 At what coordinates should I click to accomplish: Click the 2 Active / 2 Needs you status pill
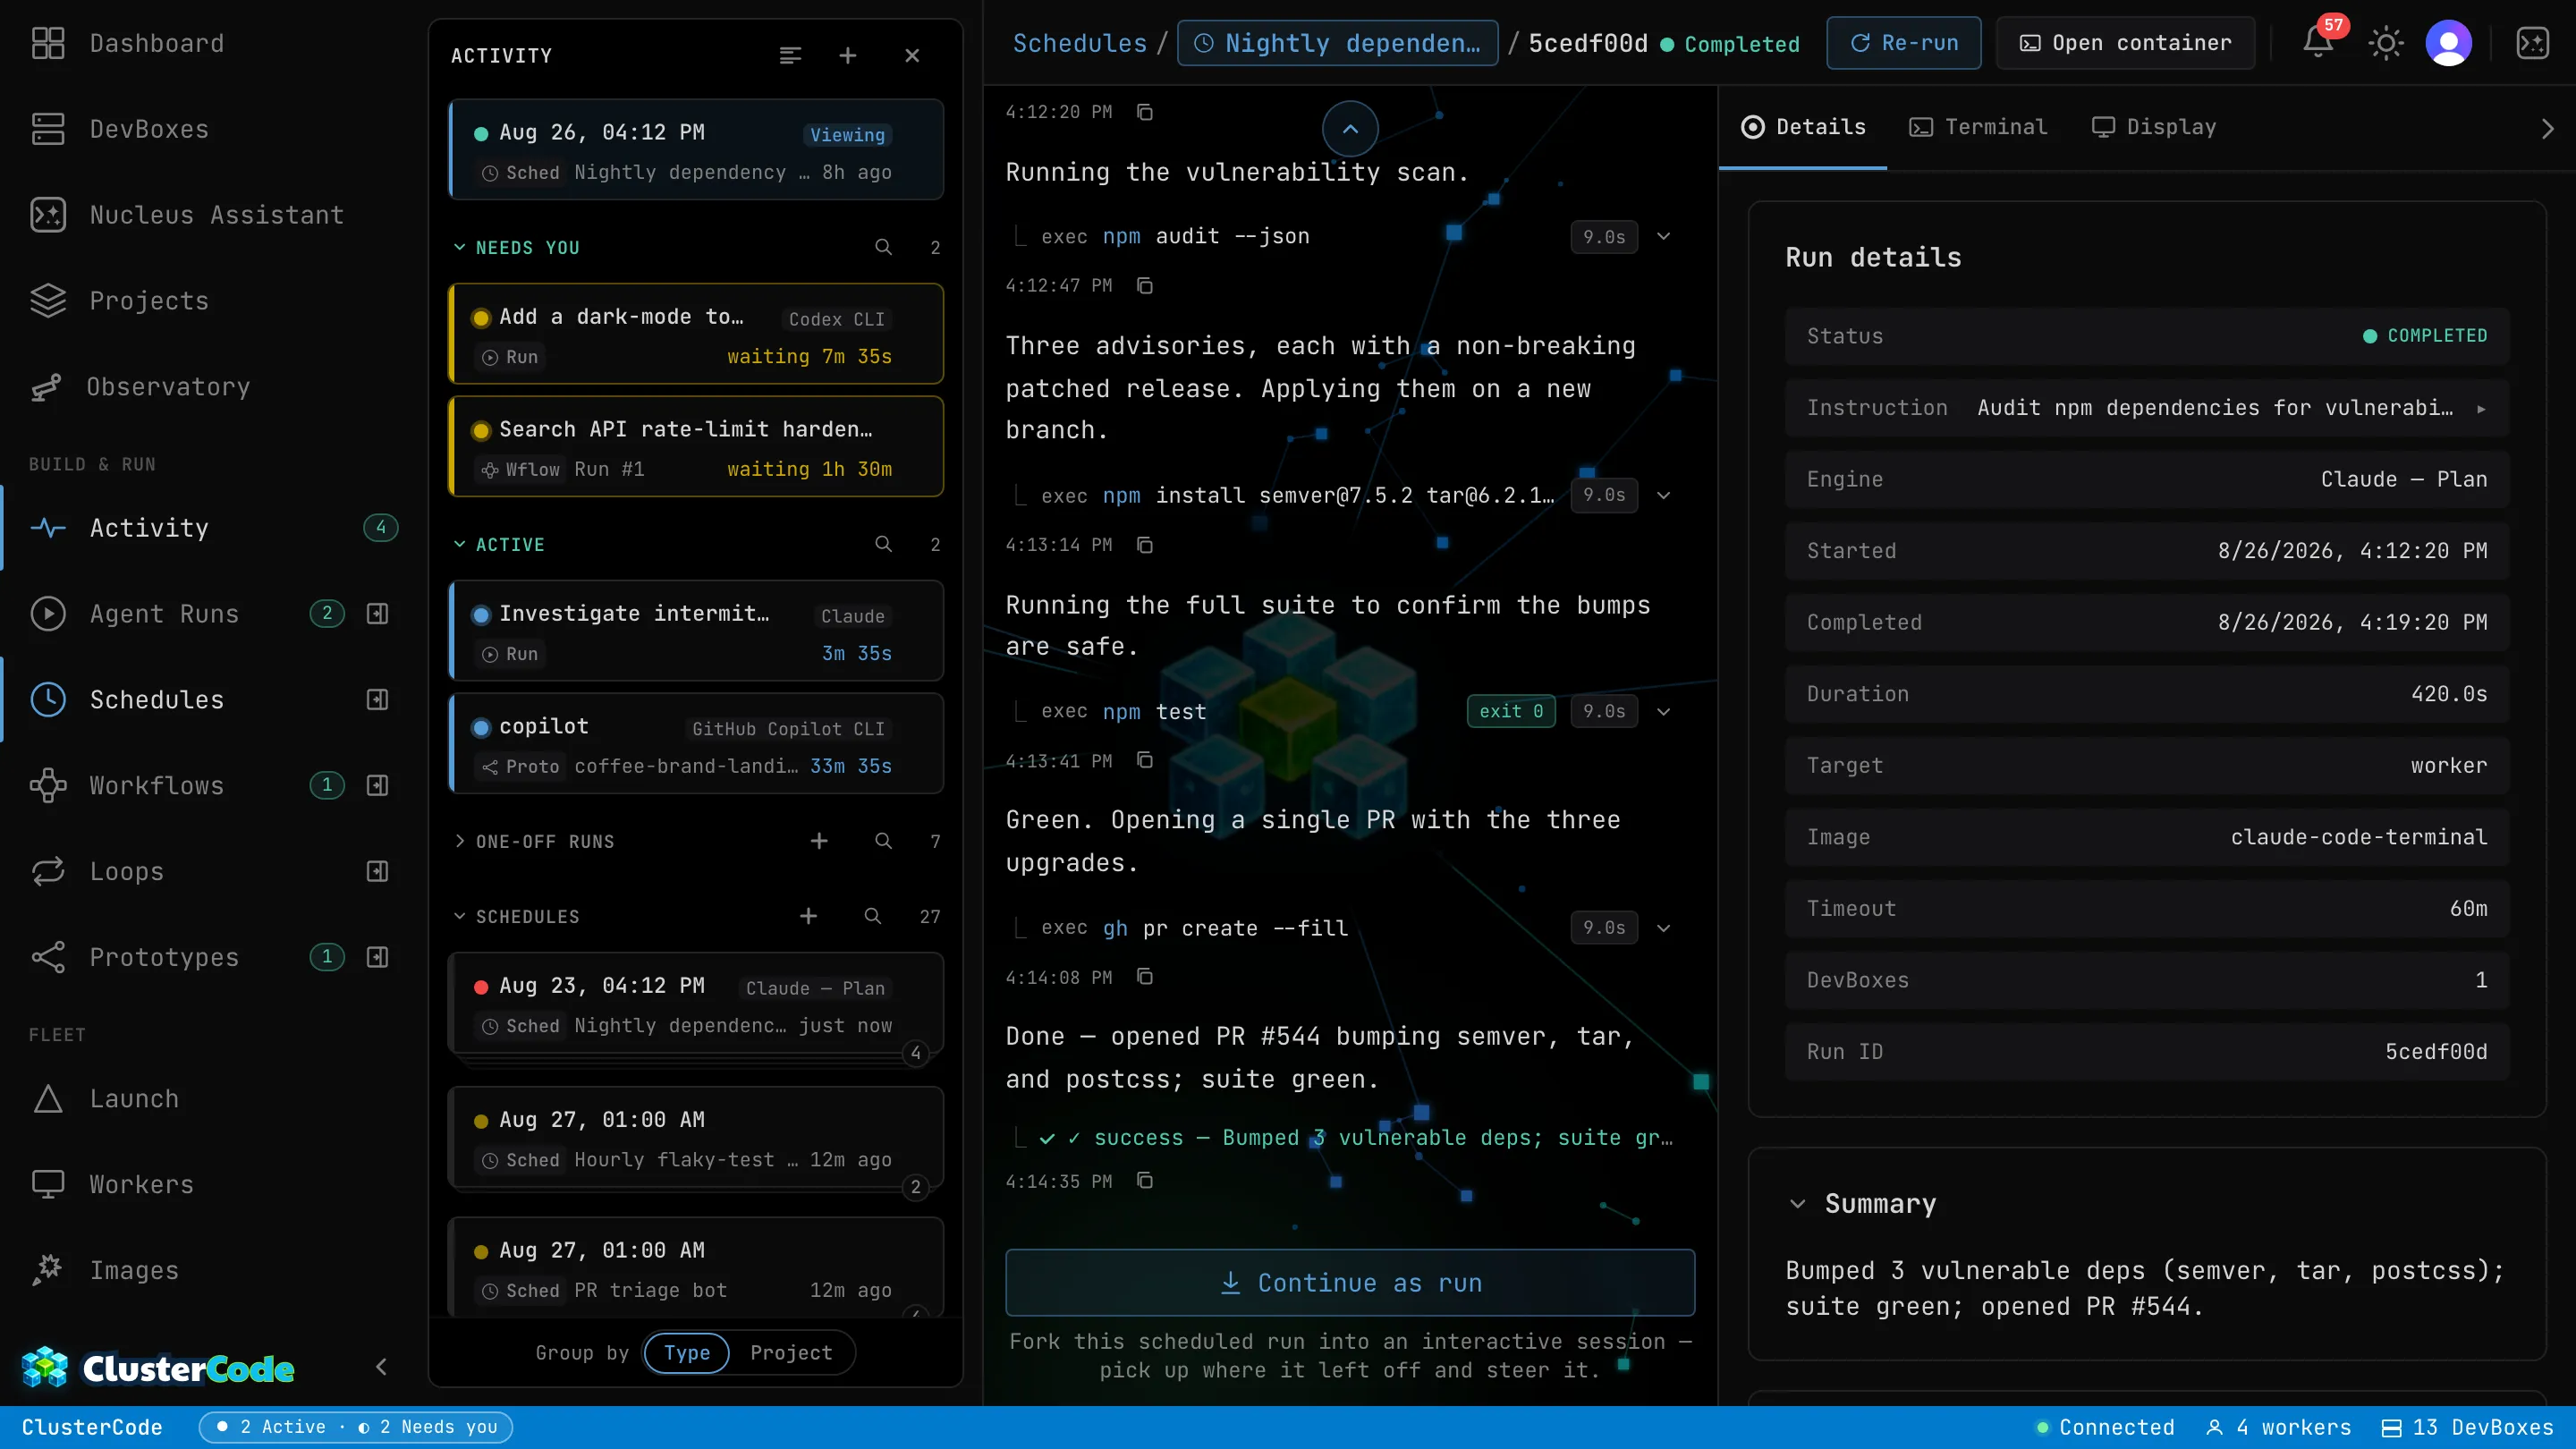(356, 1427)
